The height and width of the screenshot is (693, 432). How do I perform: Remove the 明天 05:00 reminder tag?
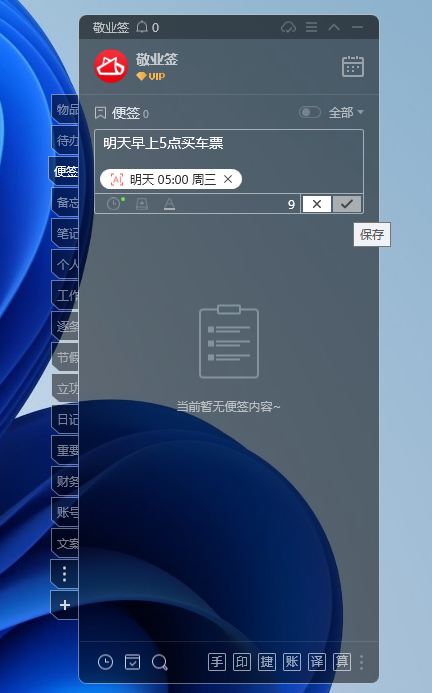(x=228, y=179)
